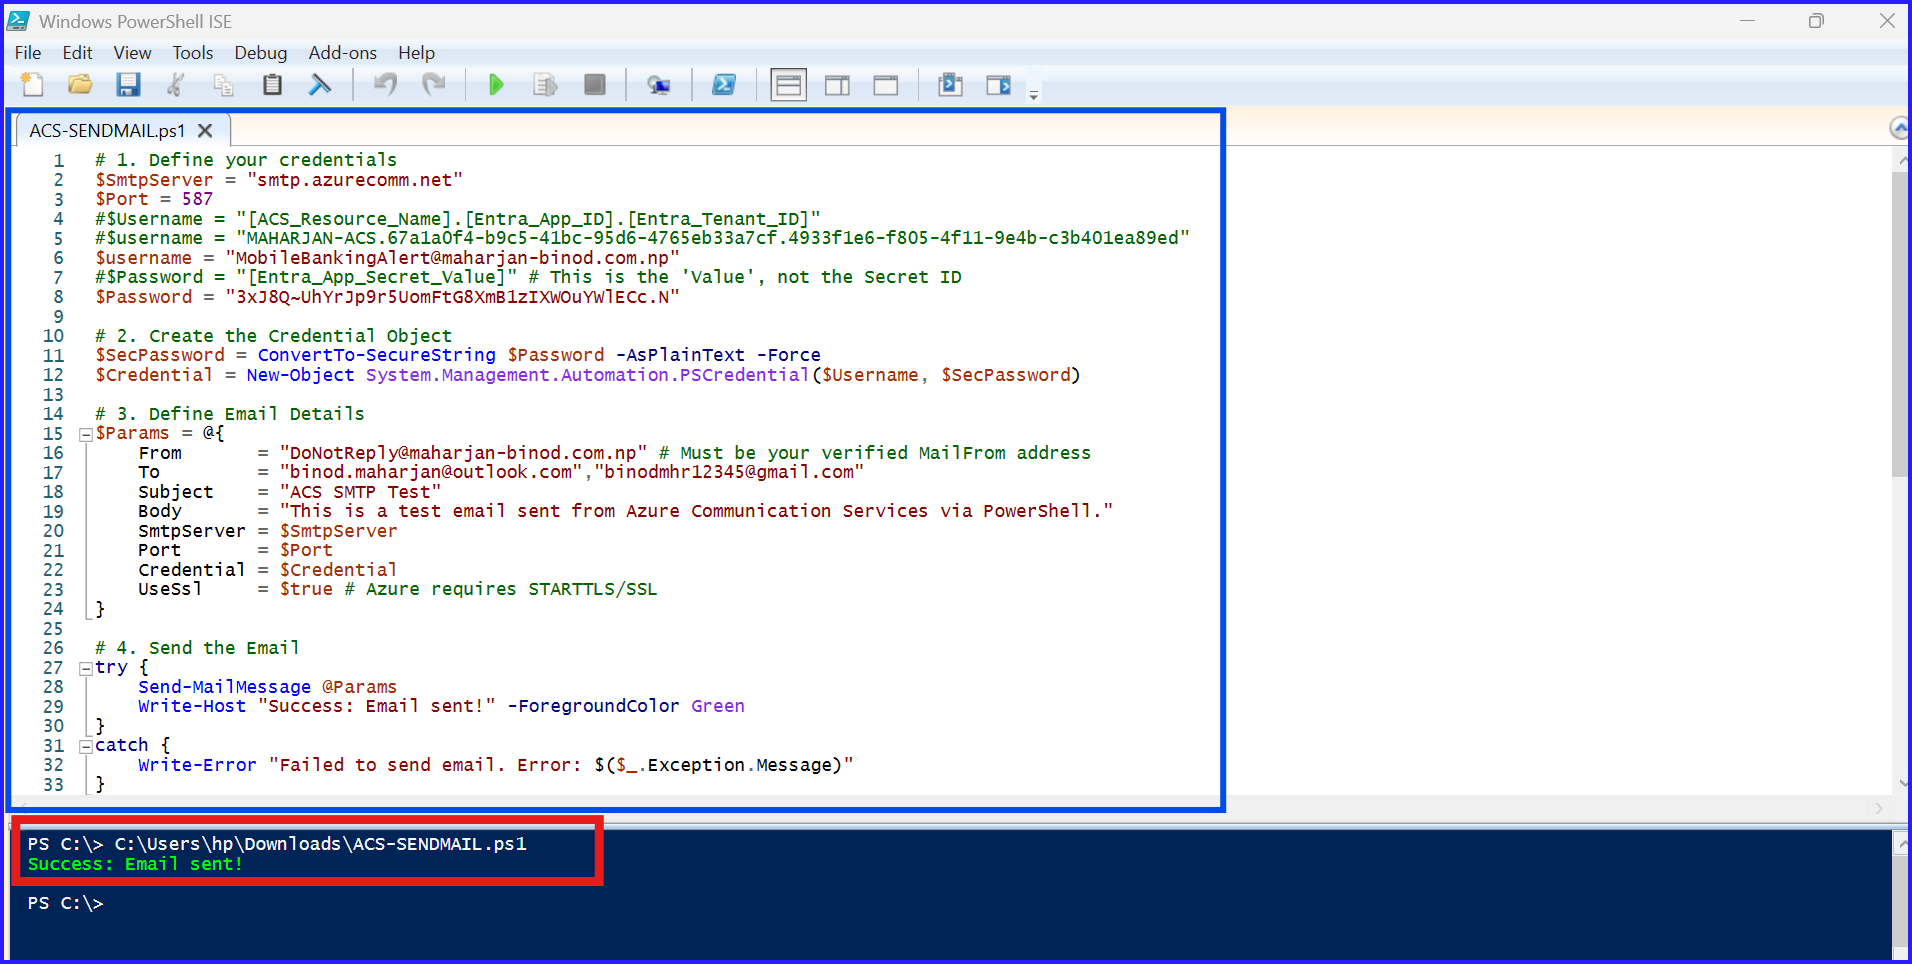The height and width of the screenshot is (964, 1912).
Task: Open the toolbar overflow dropdown arrow
Action: point(1033,93)
